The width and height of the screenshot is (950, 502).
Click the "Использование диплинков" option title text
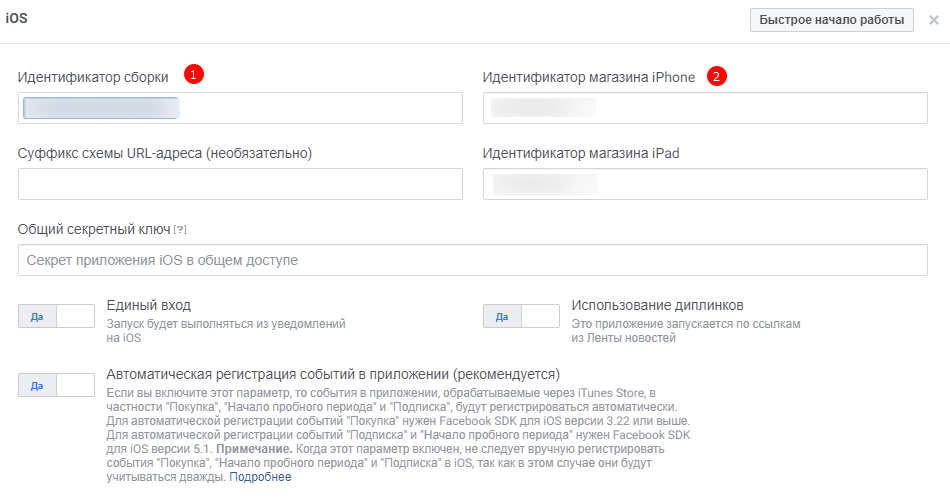[x=657, y=305]
